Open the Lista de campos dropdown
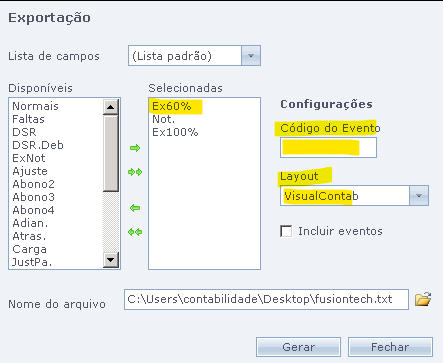The height and width of the screenshot is (363, 443). (251, 56)
